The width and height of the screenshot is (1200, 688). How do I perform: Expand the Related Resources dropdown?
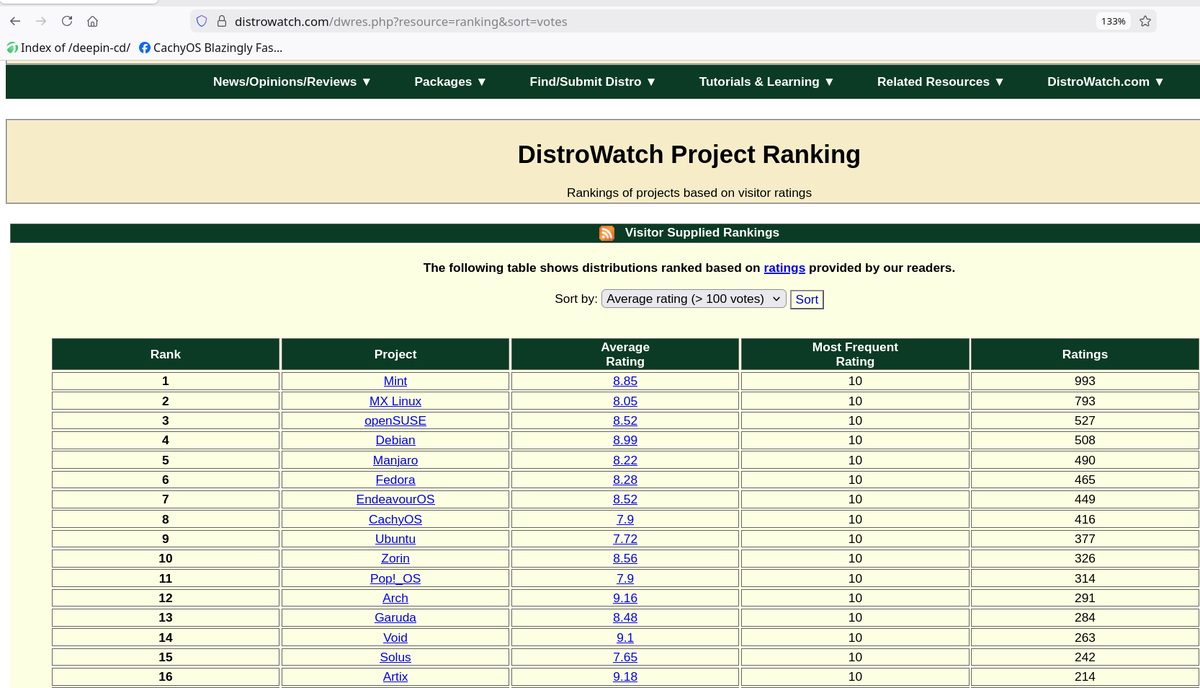(939, 81)
